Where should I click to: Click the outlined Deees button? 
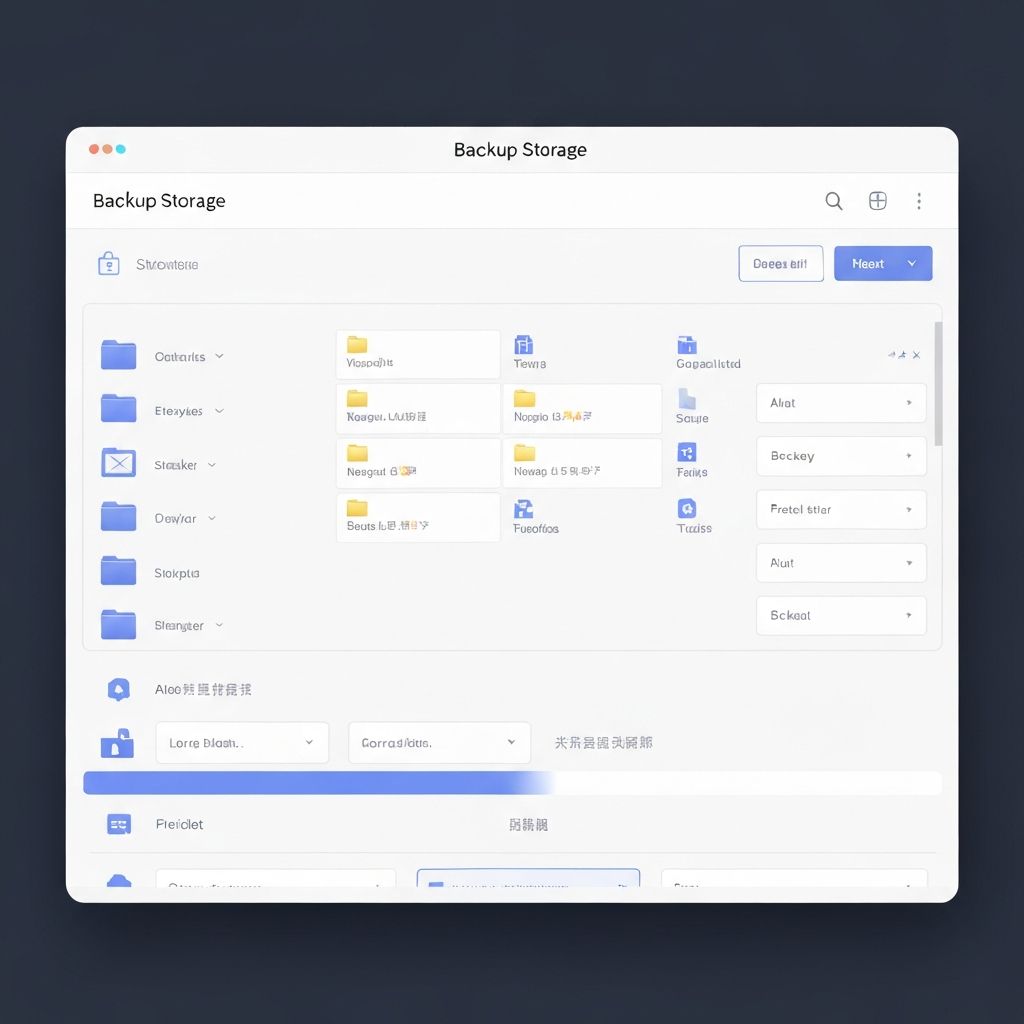[x=780, y=264]
